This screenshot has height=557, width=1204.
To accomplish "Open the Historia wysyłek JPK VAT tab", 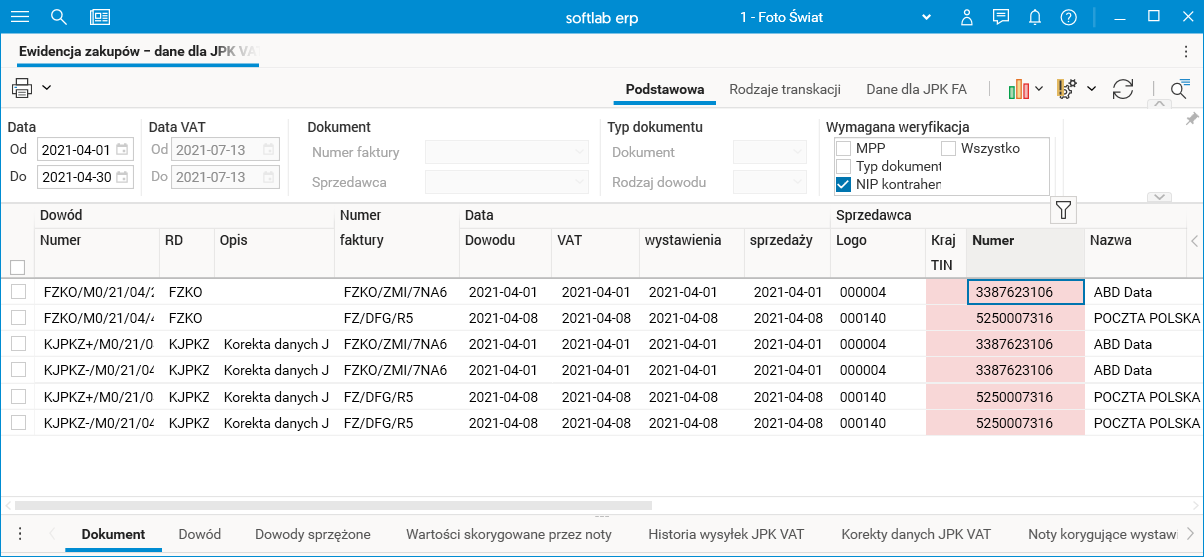I will coord(726,534).
